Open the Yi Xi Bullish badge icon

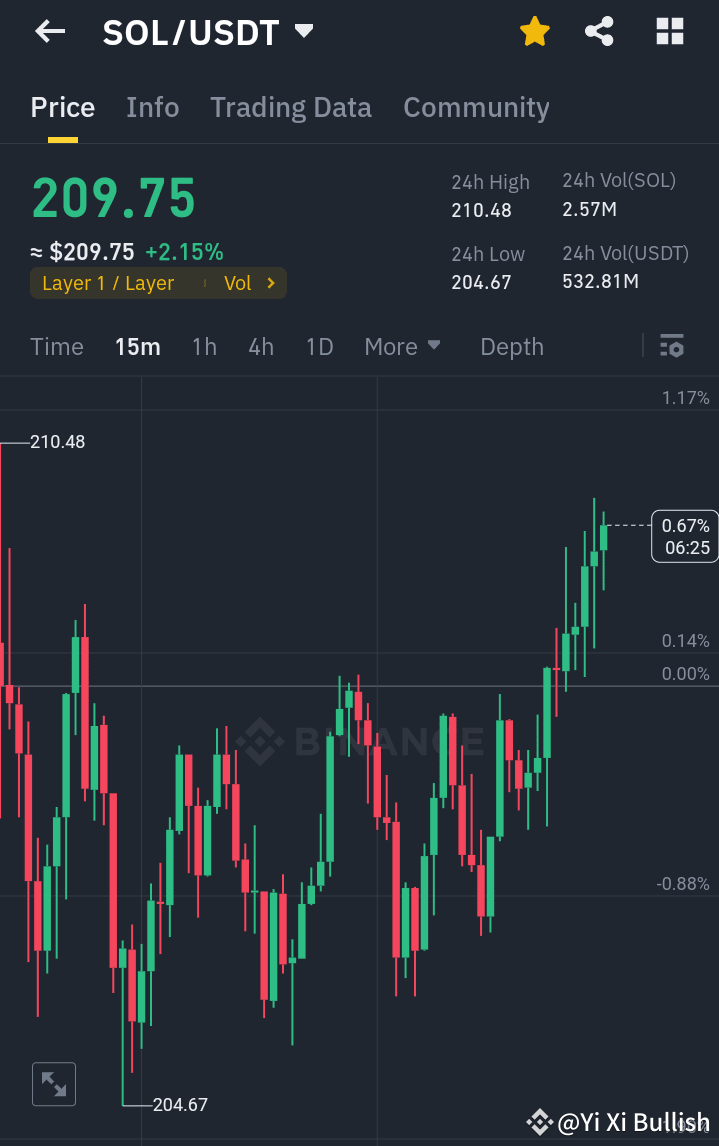pyautogui.click(x=540, y=1122)
